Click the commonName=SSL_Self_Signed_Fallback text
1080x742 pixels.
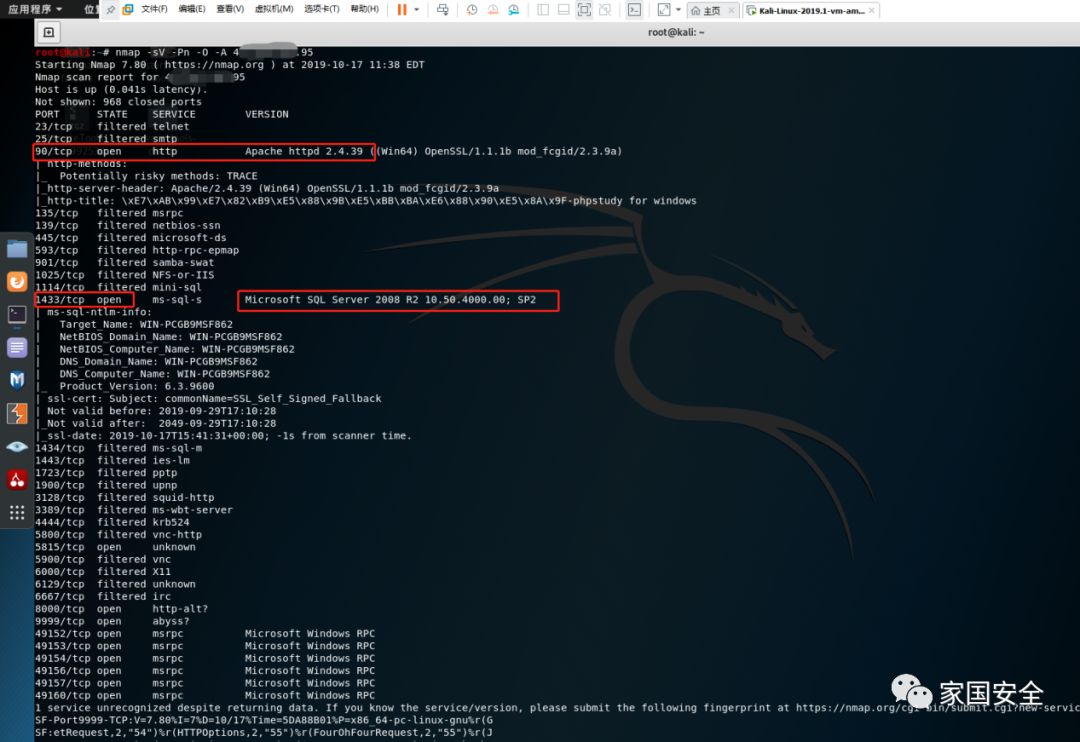[x=273, y=399]
